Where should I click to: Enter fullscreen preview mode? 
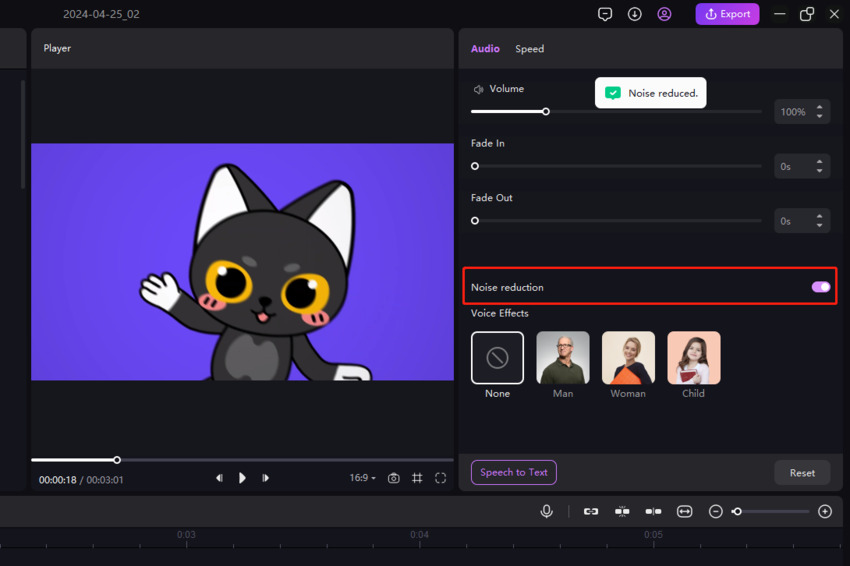click(x=440, y=479)
